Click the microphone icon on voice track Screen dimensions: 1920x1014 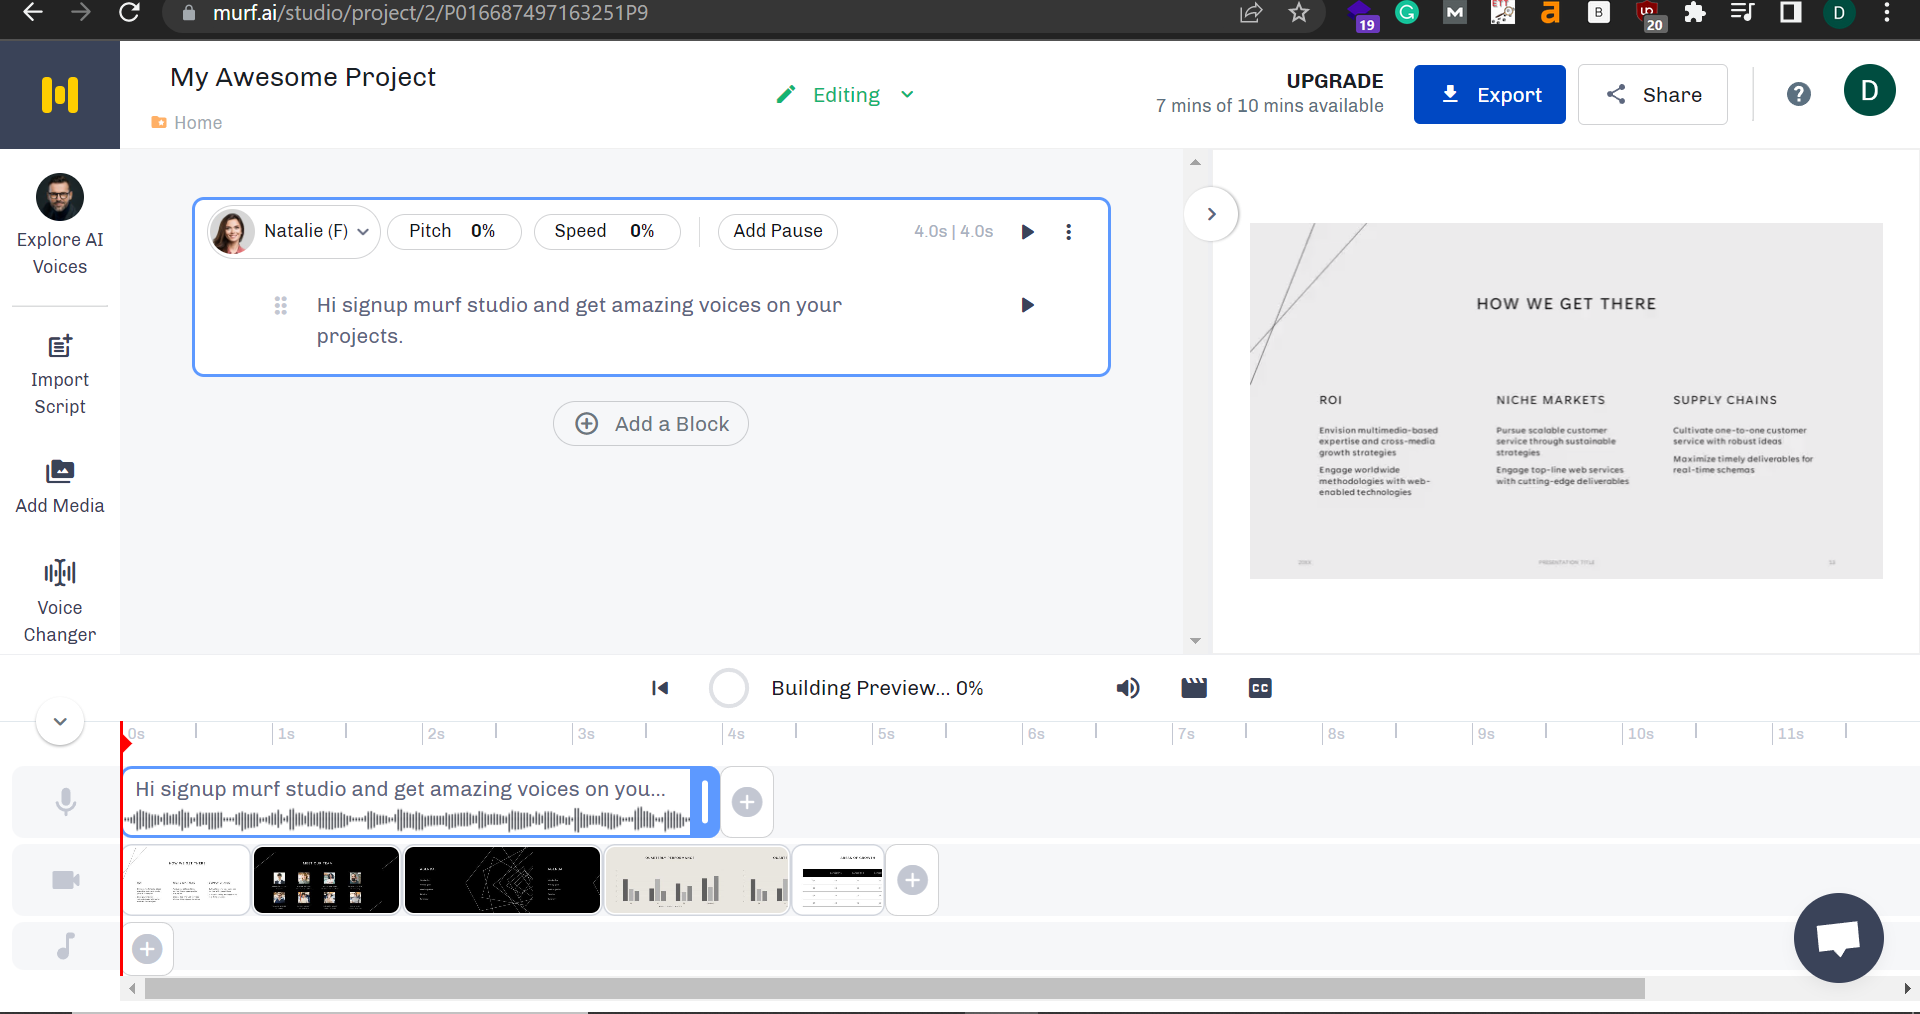click(65, 801)
